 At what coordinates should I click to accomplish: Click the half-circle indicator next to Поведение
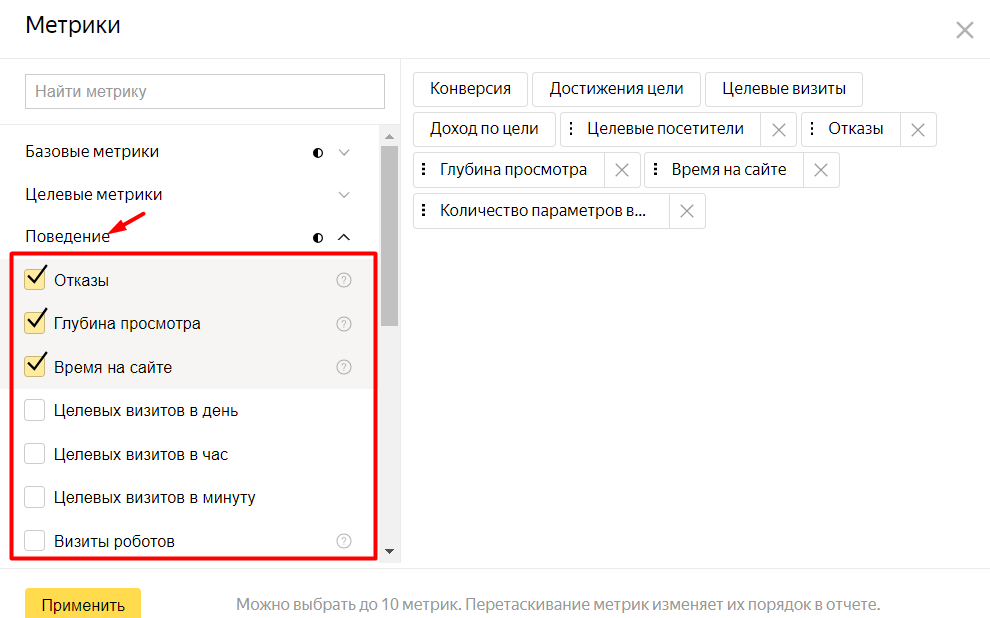point(318,237)
